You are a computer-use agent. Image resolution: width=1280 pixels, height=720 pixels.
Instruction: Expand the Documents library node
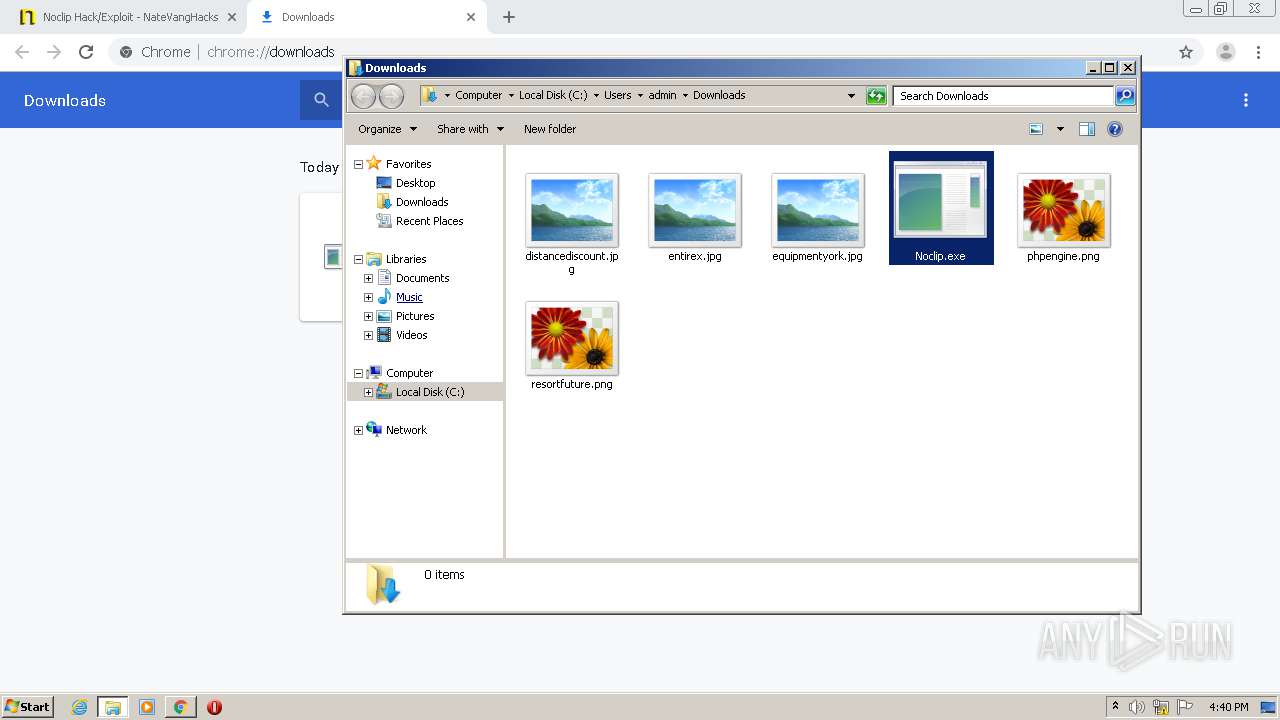(368, 278)
